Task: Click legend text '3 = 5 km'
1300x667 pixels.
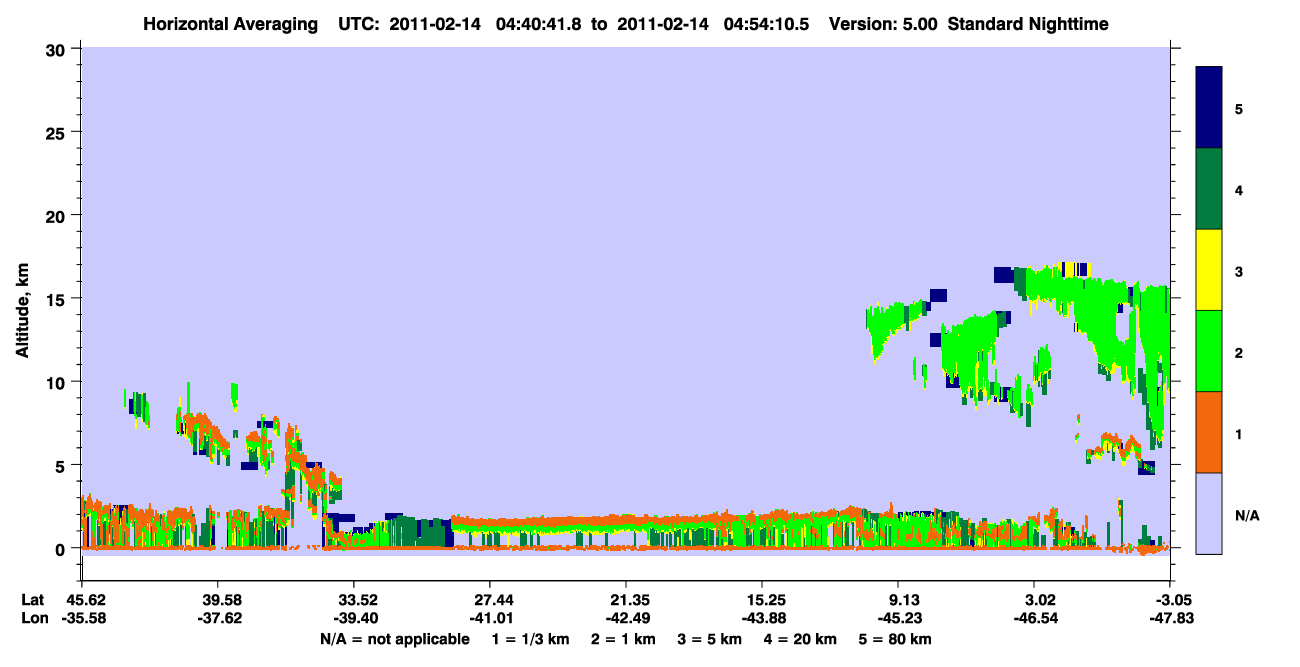Action: [710, 639]
